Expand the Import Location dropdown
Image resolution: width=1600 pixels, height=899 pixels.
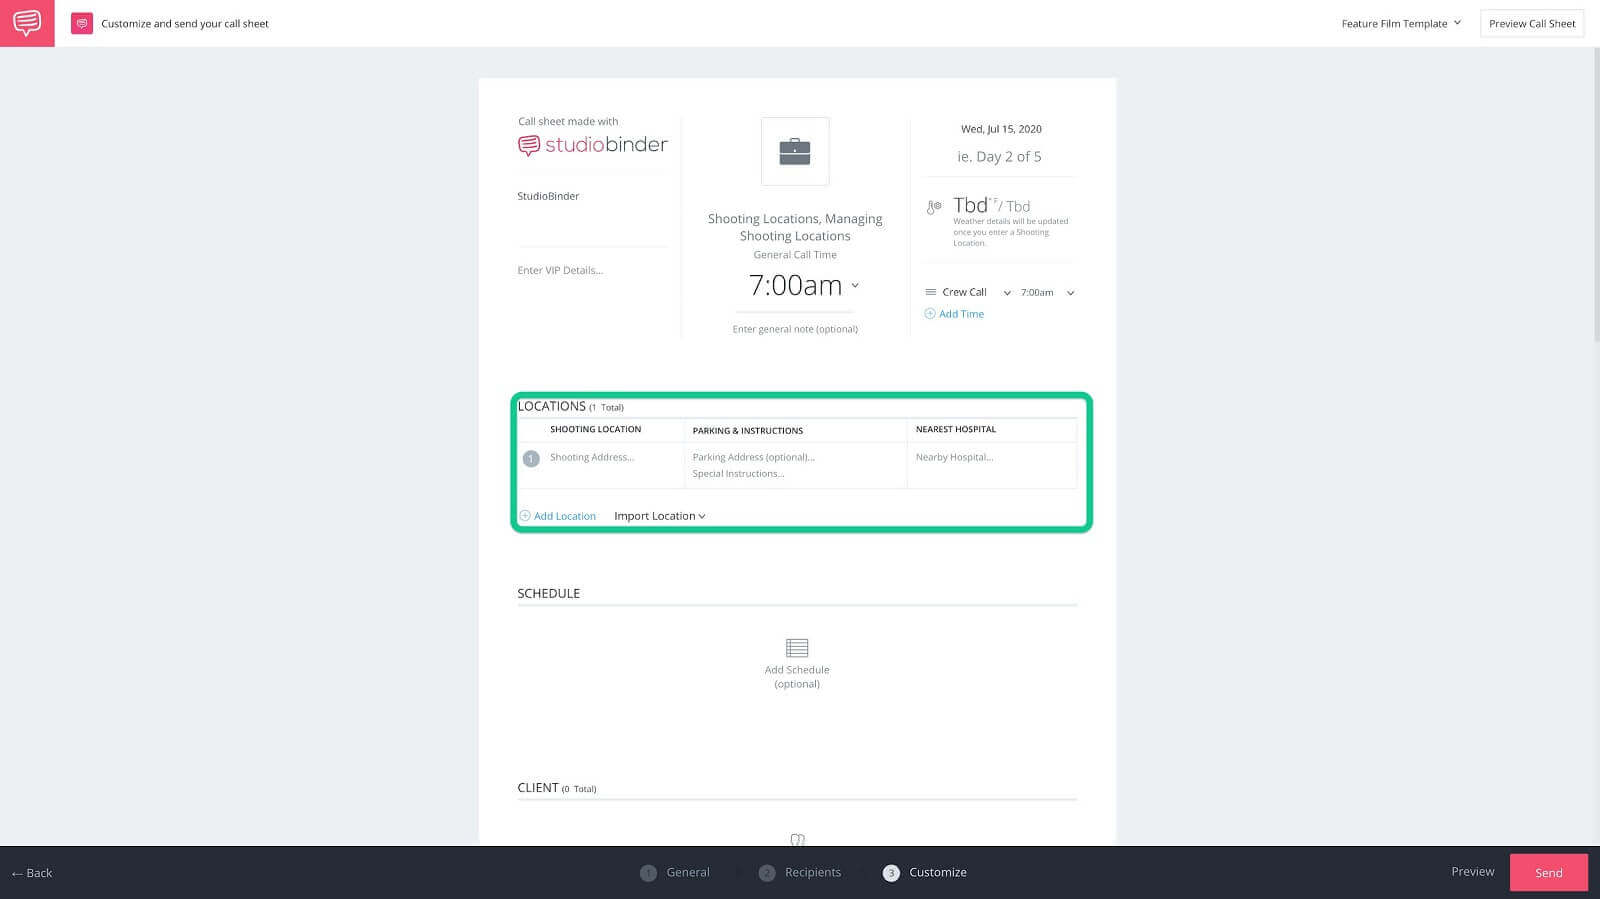tap(660, 516)
